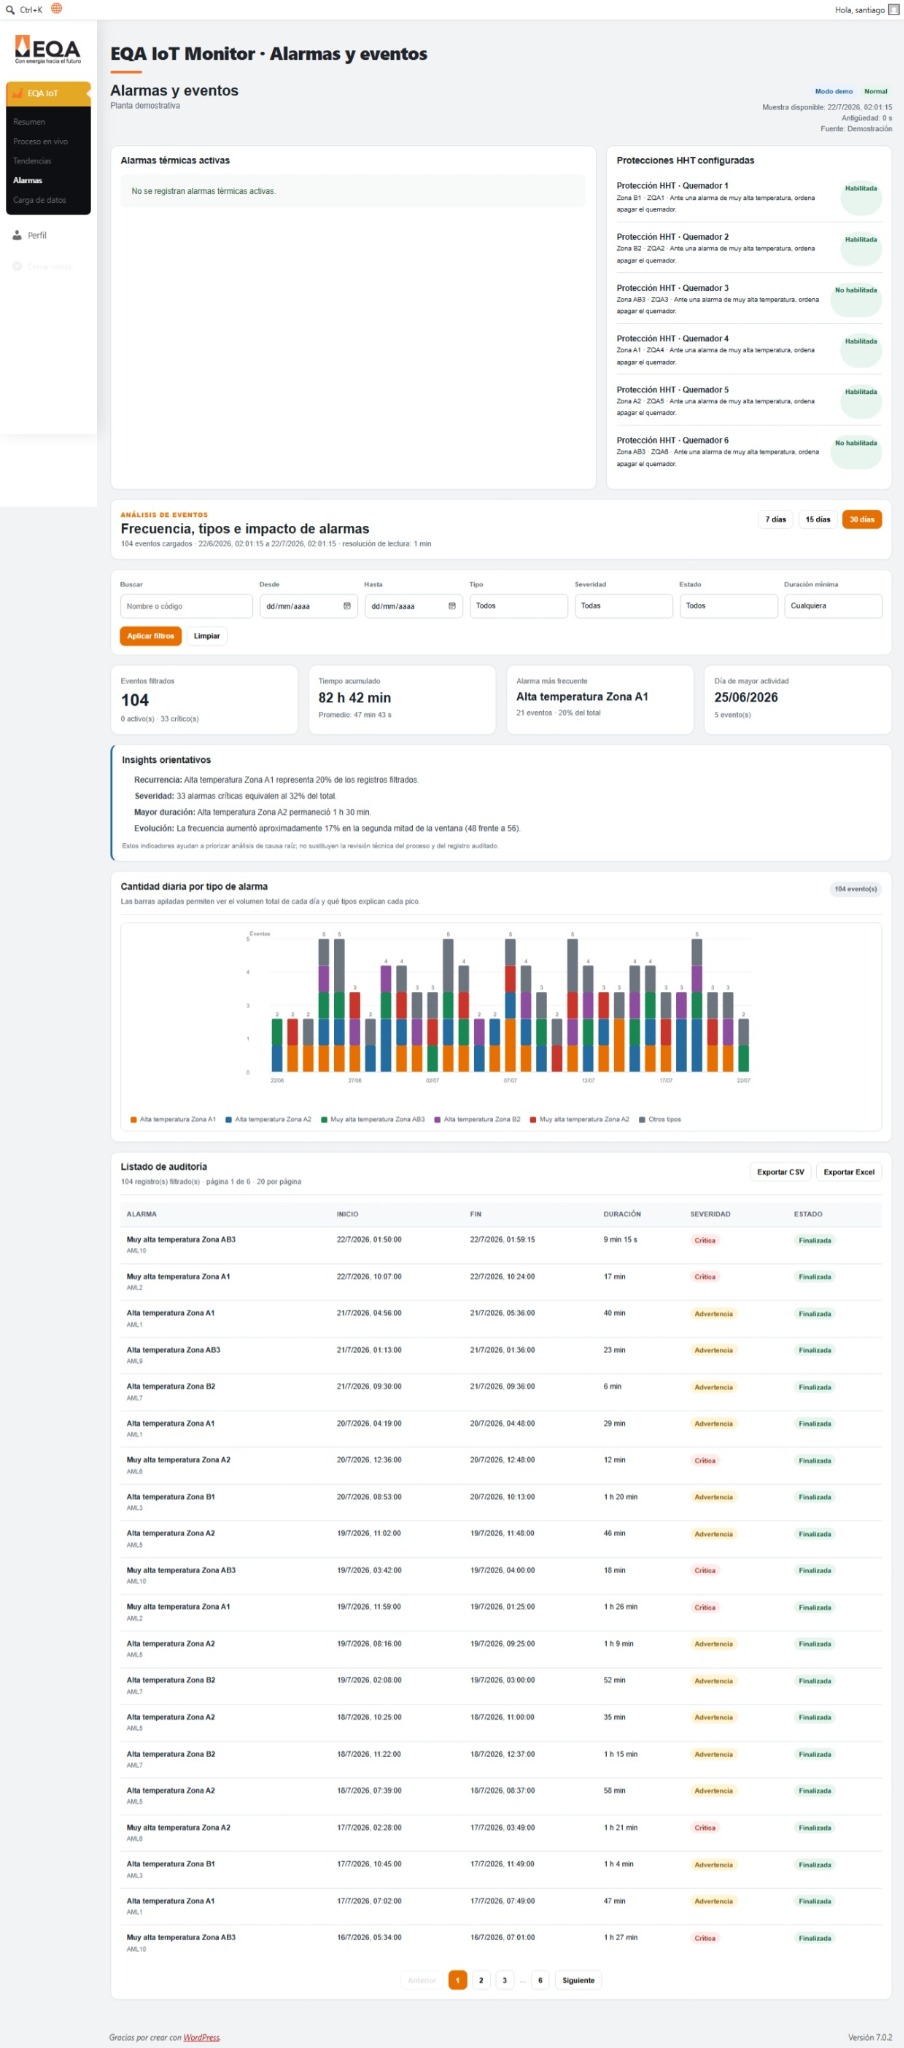Click the Aplicar filtros button
Viewport: 904px width, 2048px height.
point(150,636)
